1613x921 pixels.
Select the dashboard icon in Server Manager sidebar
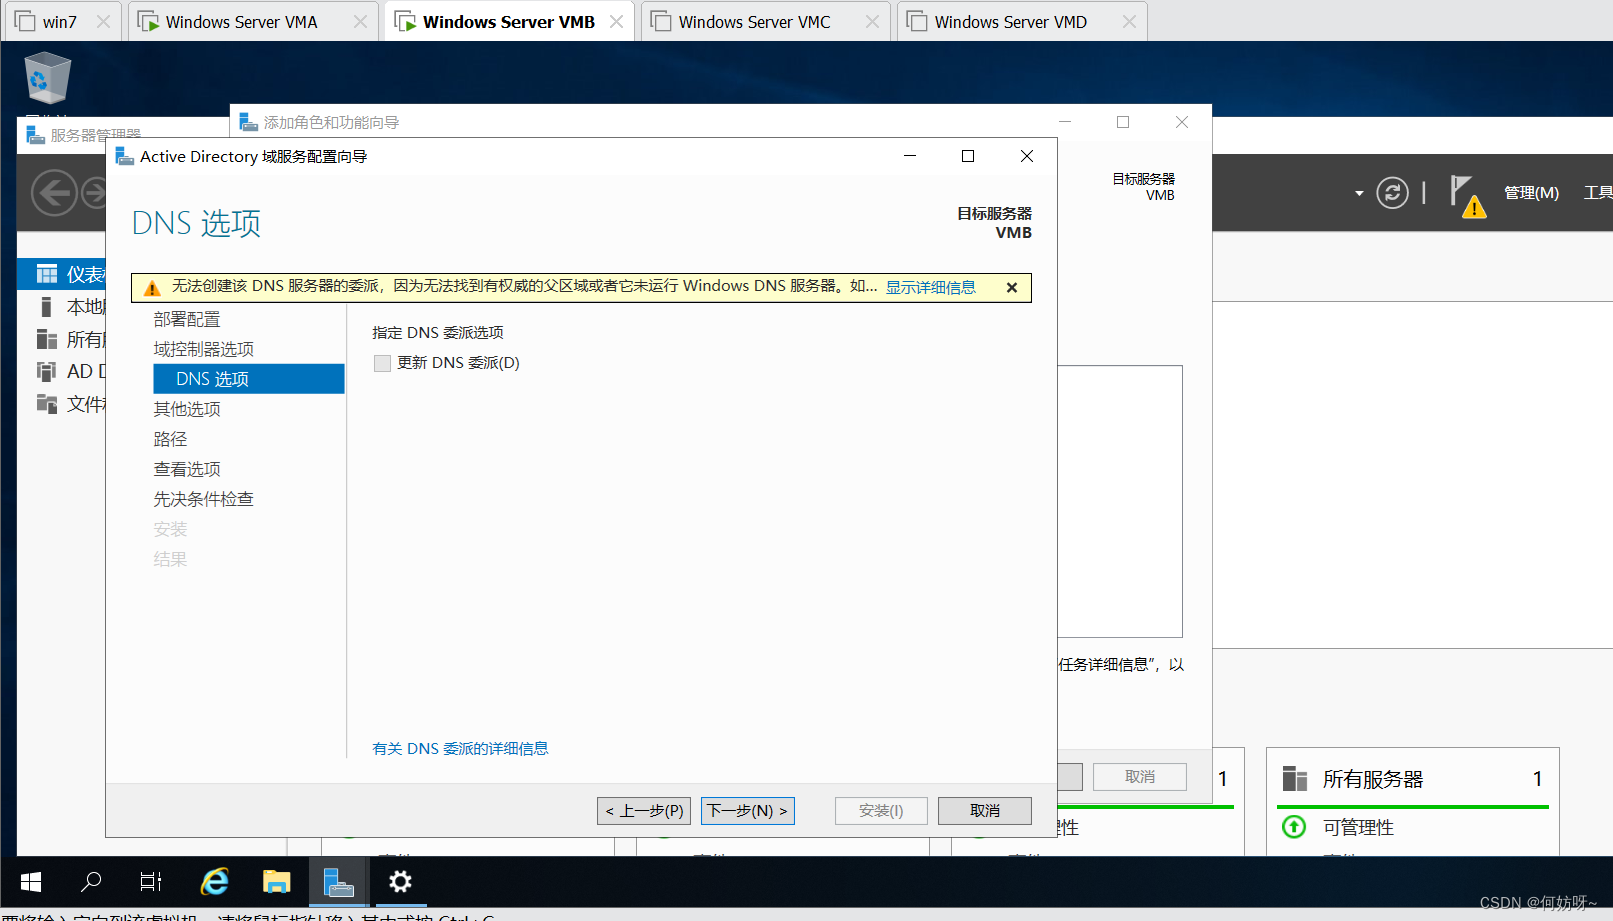point(47,274)
